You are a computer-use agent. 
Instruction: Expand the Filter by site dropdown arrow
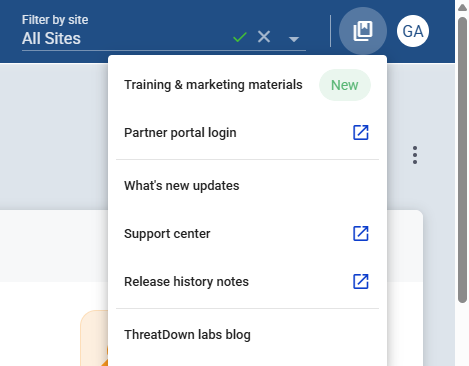[294, 39]
